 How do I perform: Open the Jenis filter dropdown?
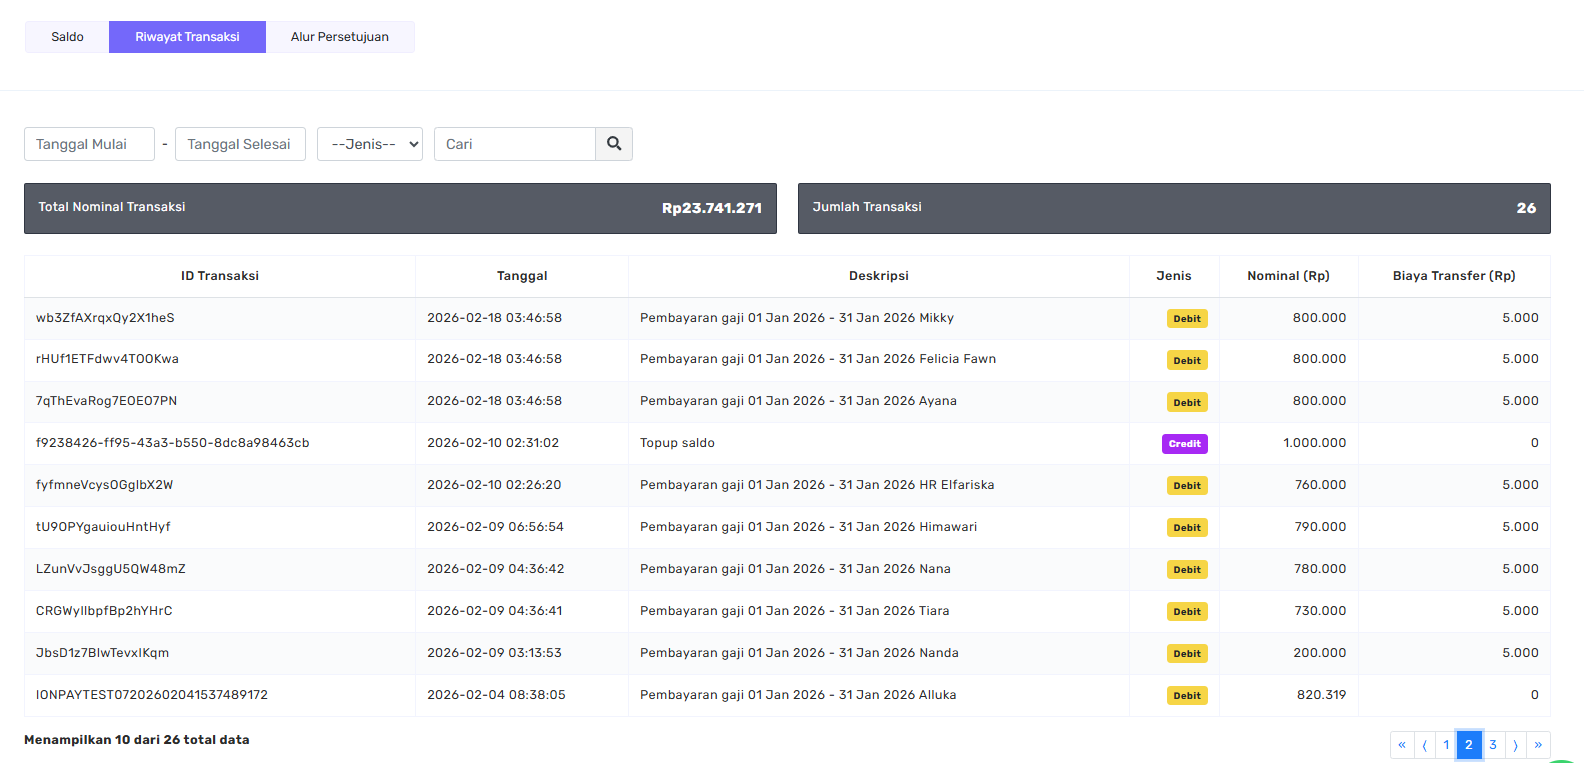click(370, 144)
